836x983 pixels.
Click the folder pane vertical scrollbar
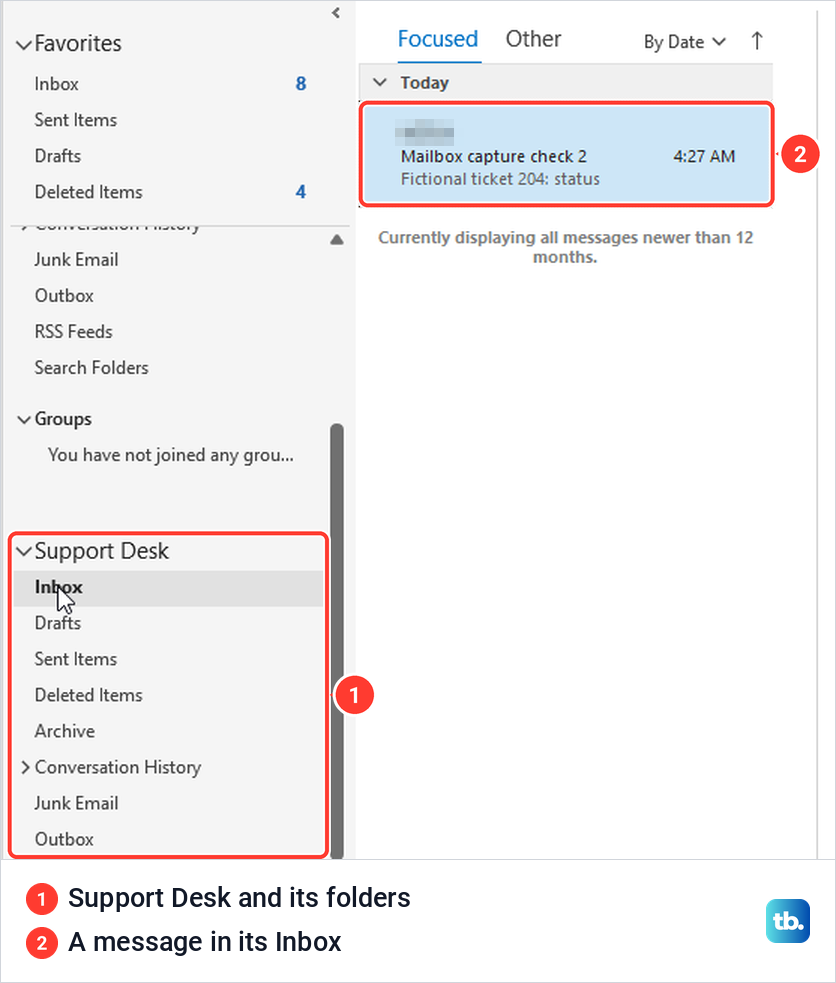tap(337, 641)
